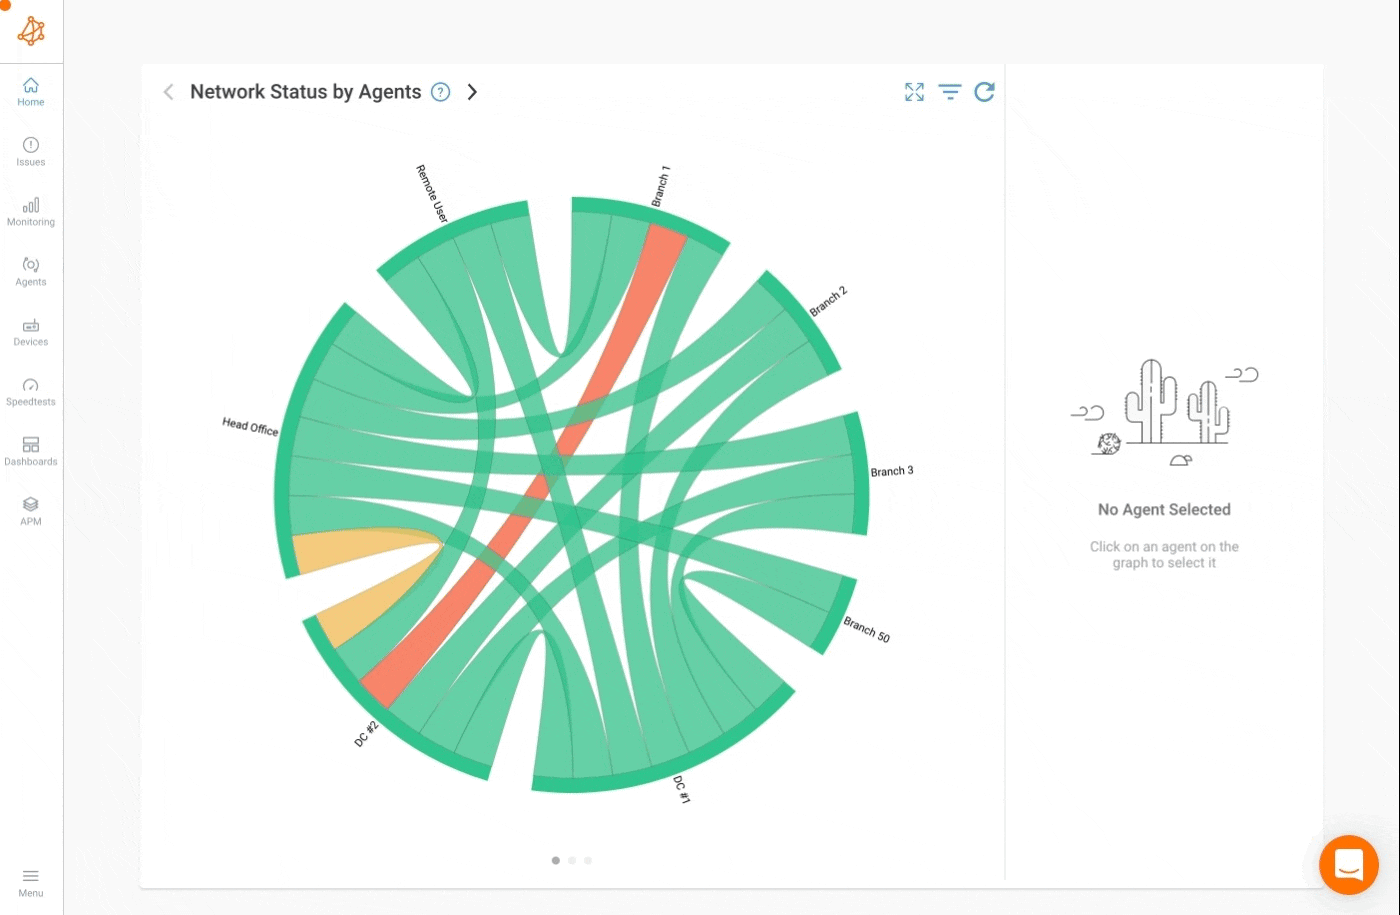Open help for Network Status by Agents
1400x915 pixels.
coord(440,91)
